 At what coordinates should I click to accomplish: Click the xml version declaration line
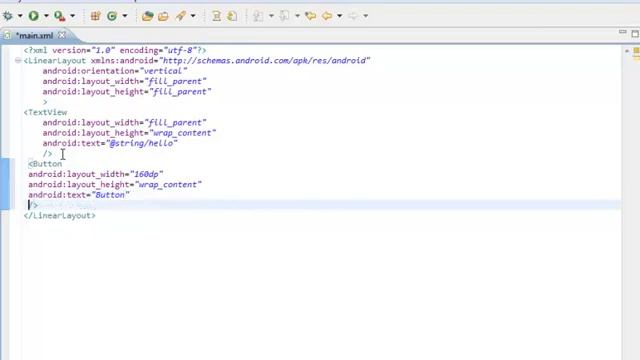point(115,50)
